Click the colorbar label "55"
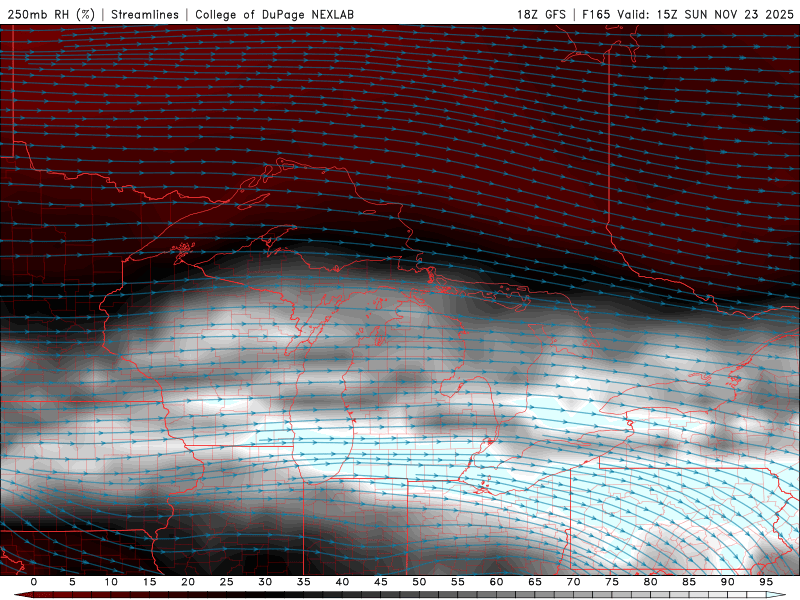Screen dimensions: 800x600 tap(458, 582)
